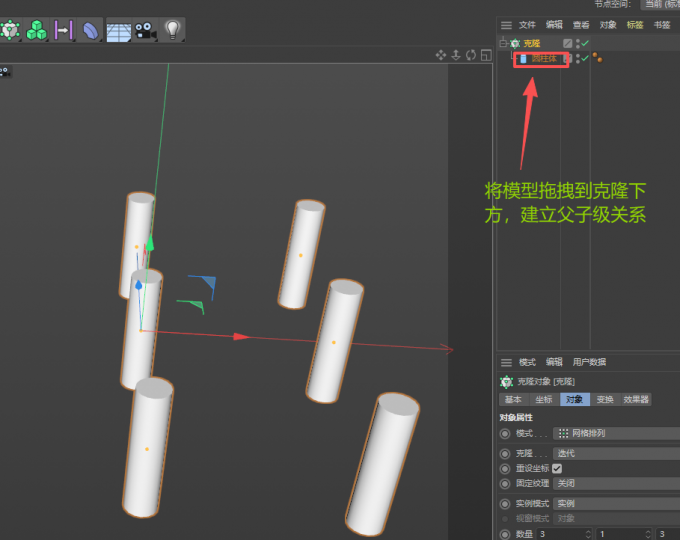The height and width of the screenshot is (540, 680).
Task: Open 用户数据 menu in Attribute Manager
Action: pos(589,362)
